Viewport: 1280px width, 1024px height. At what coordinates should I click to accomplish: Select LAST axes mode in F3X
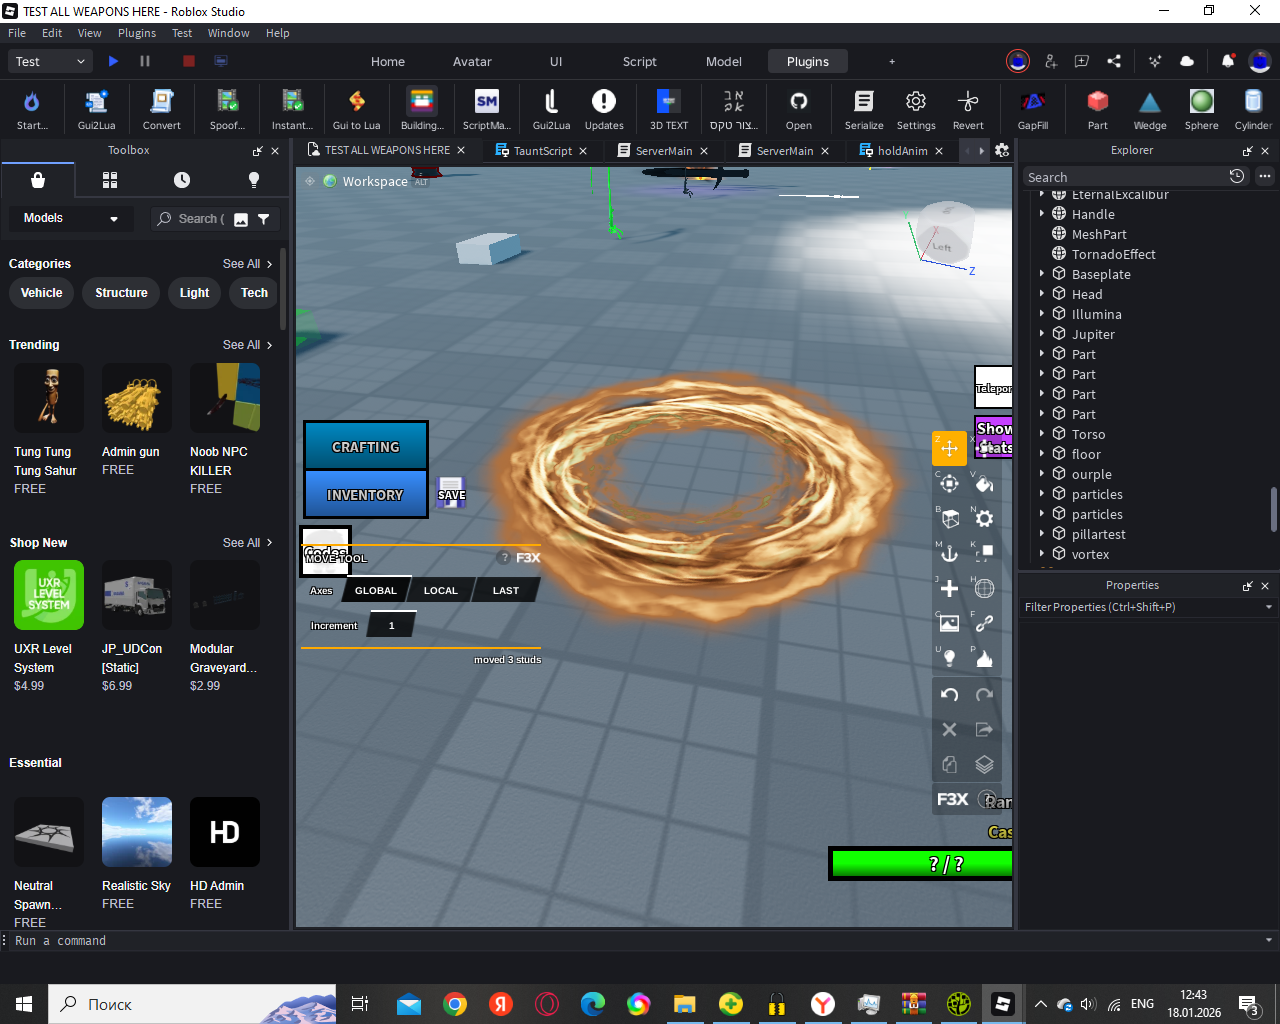pyautogui.click(x=506, y=590)
